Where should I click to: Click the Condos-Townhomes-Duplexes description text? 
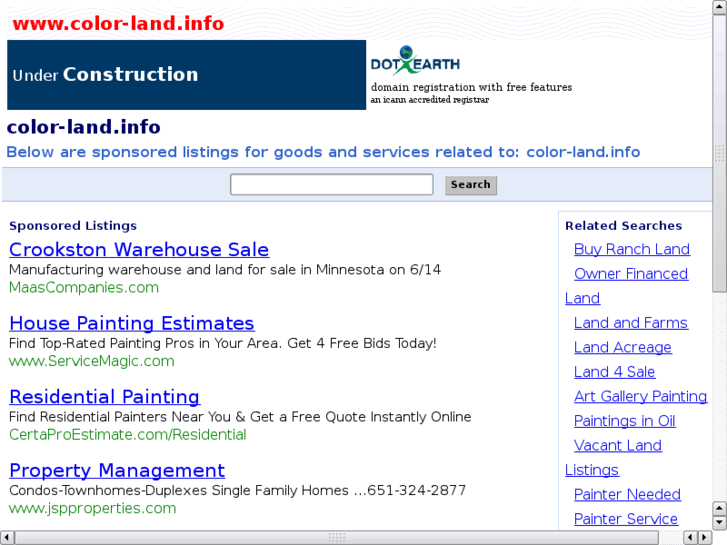(237, 490)
